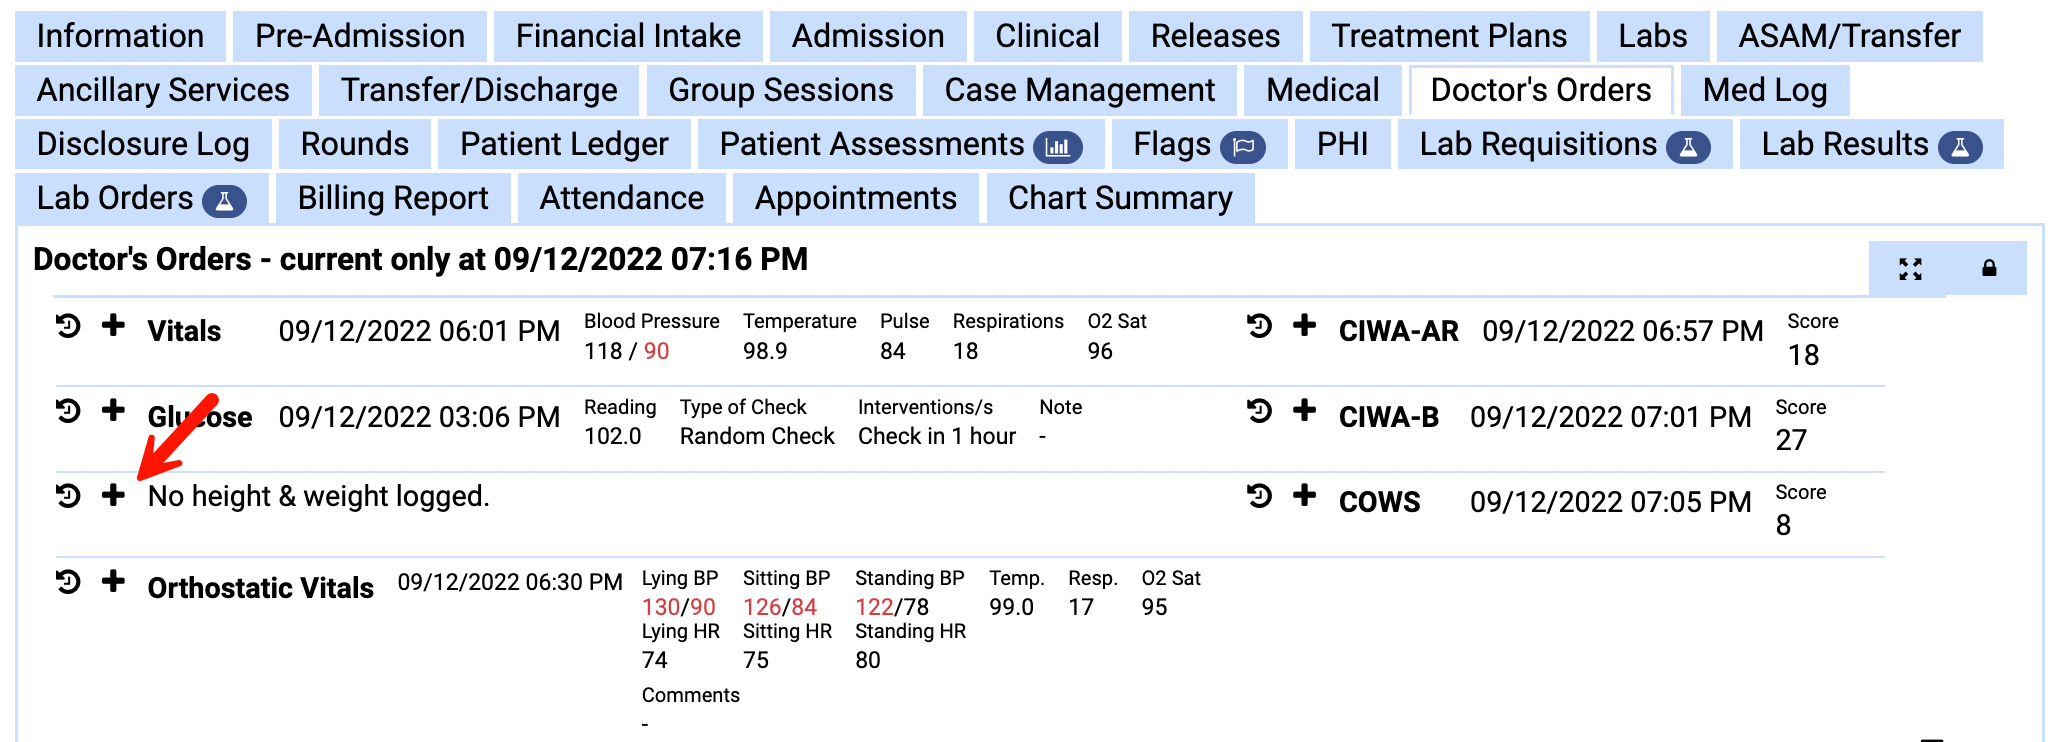Select the Flags tab
This screenshot has width=2064, height=742.
(1198, 144)
